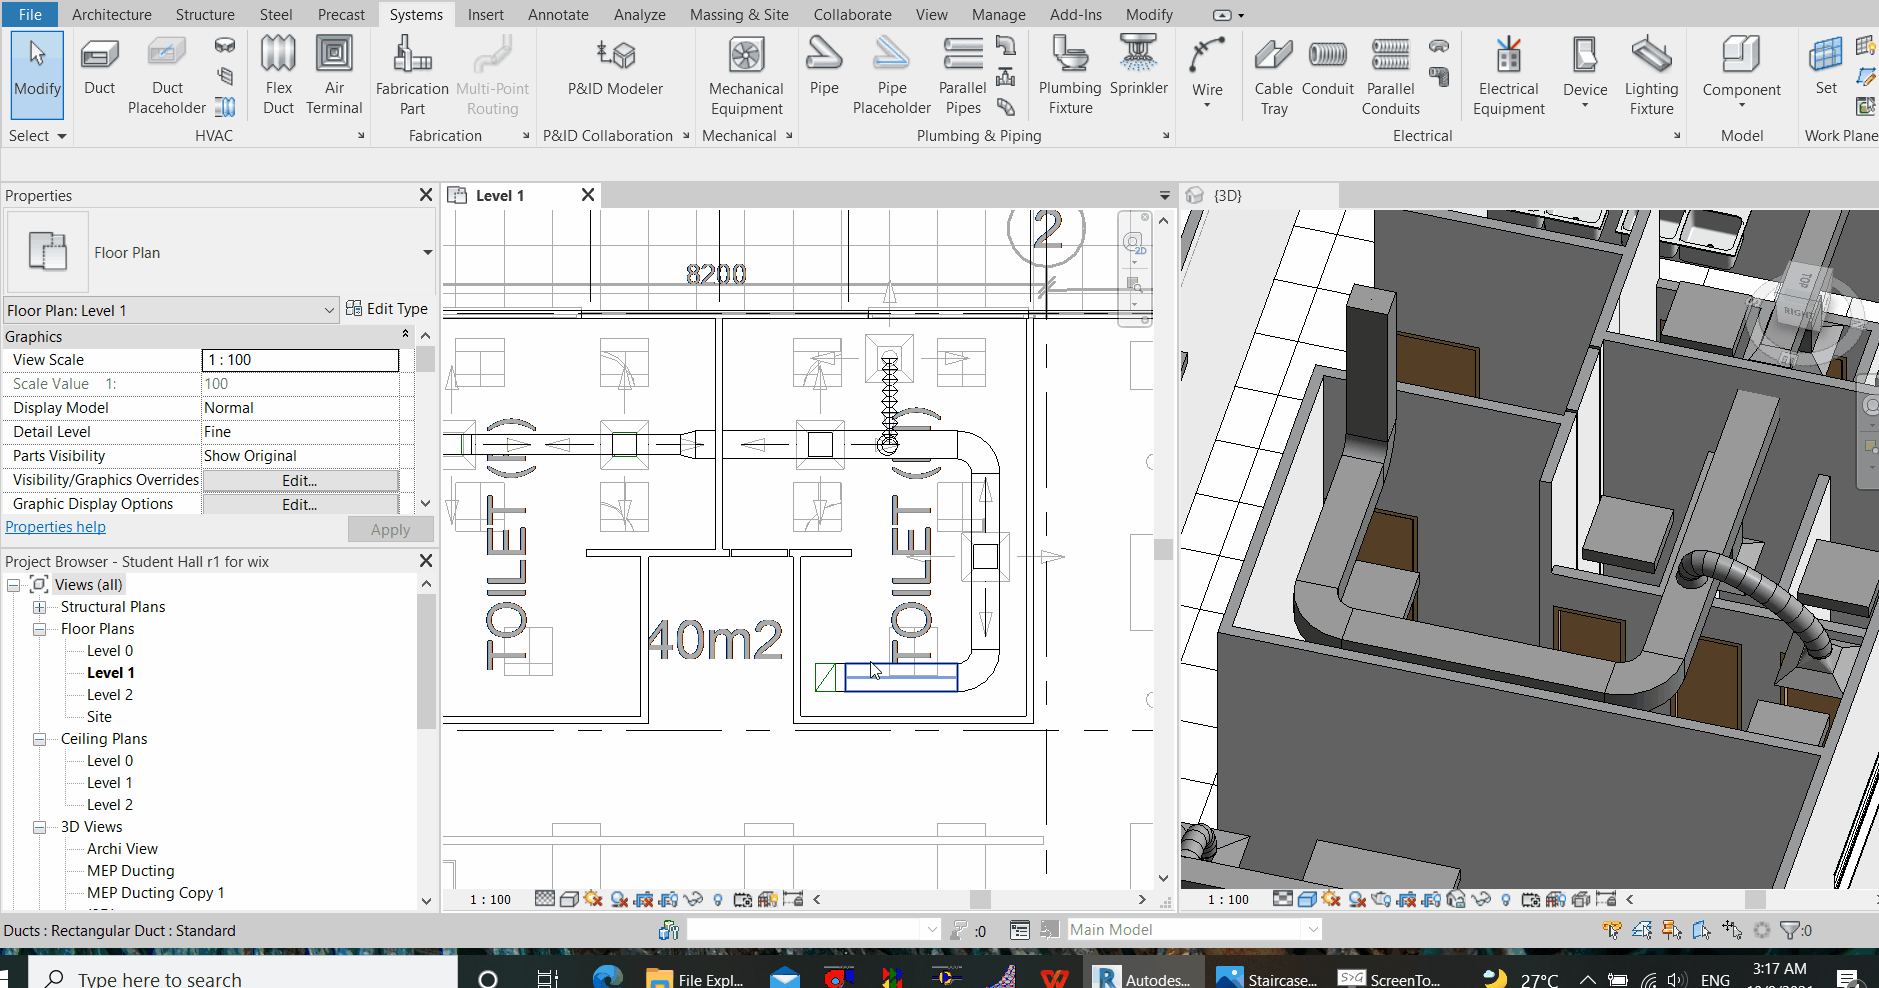
Task: Launch the P&ID Modeler
Action: (x=615, y=66)
